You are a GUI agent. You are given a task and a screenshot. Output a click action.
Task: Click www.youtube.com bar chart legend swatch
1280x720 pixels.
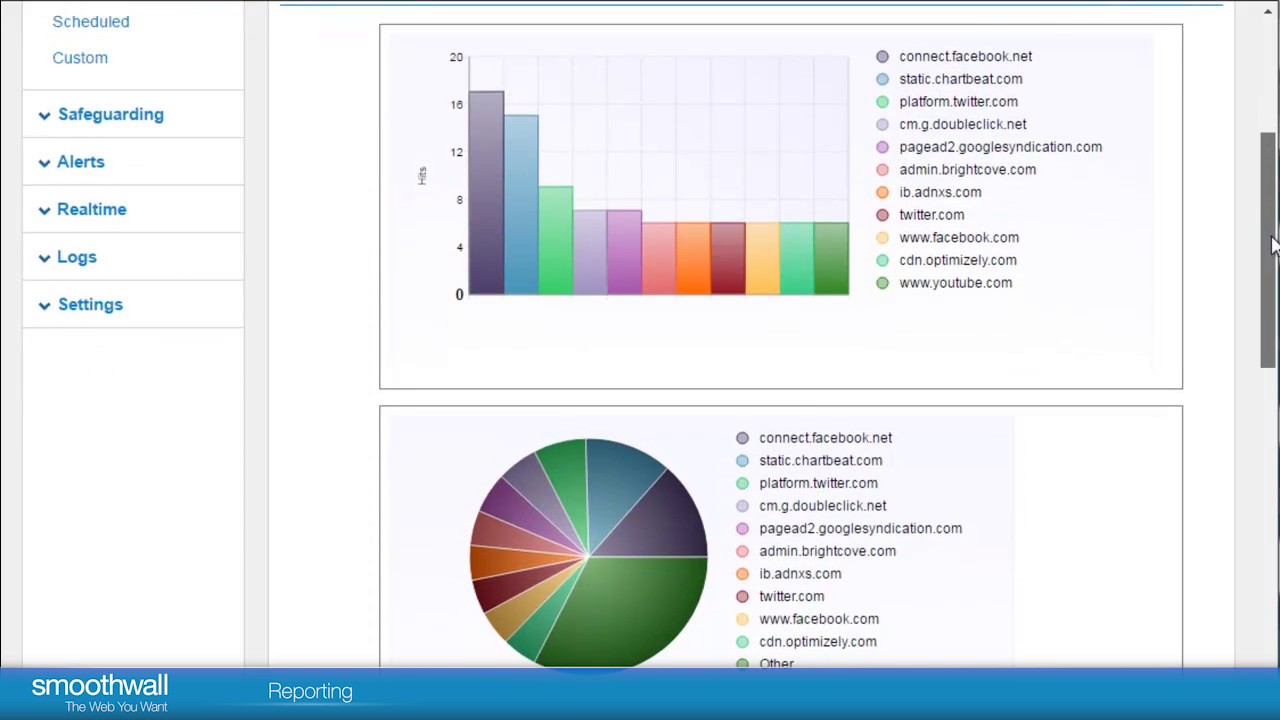click(882, 283)
